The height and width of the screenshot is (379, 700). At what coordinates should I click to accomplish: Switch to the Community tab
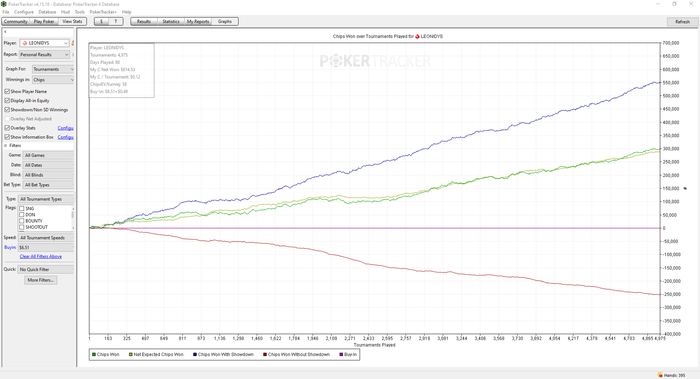16,21
